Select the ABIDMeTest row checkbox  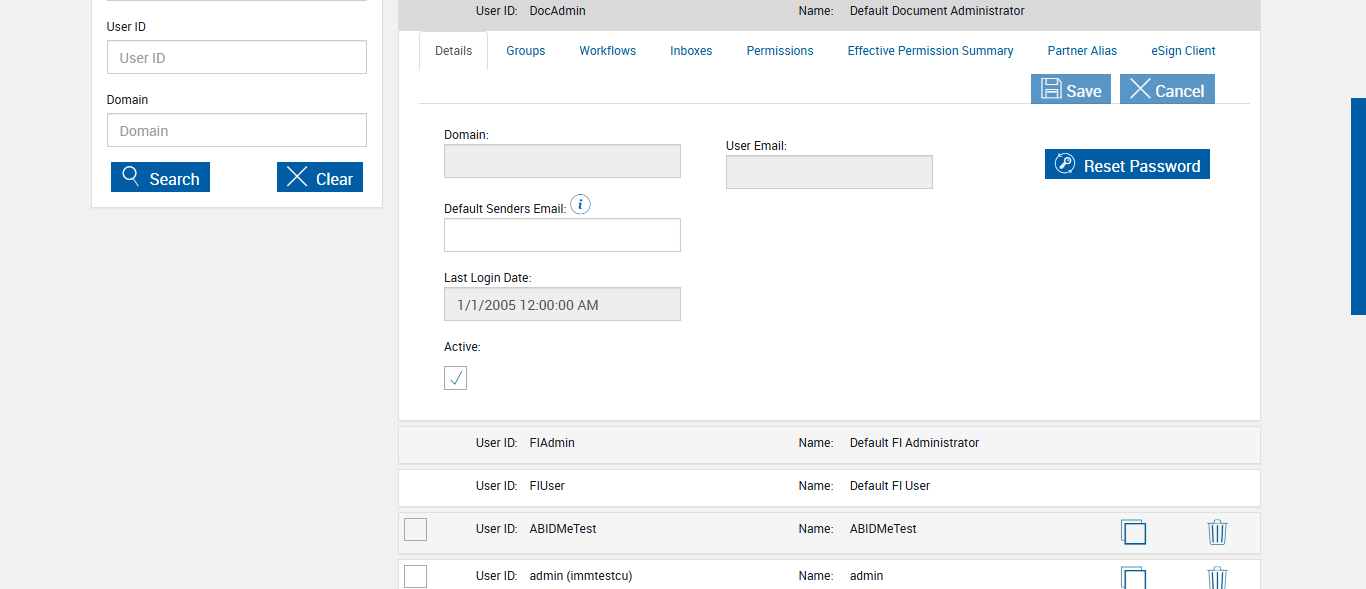[415, 529]
